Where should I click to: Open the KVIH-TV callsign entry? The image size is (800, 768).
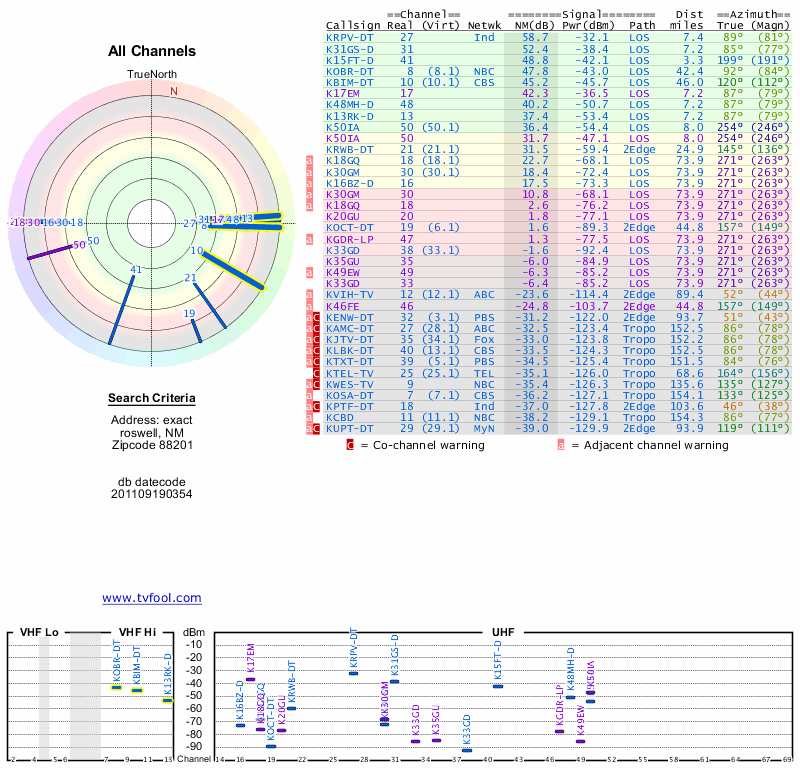[x=349, y=294]
